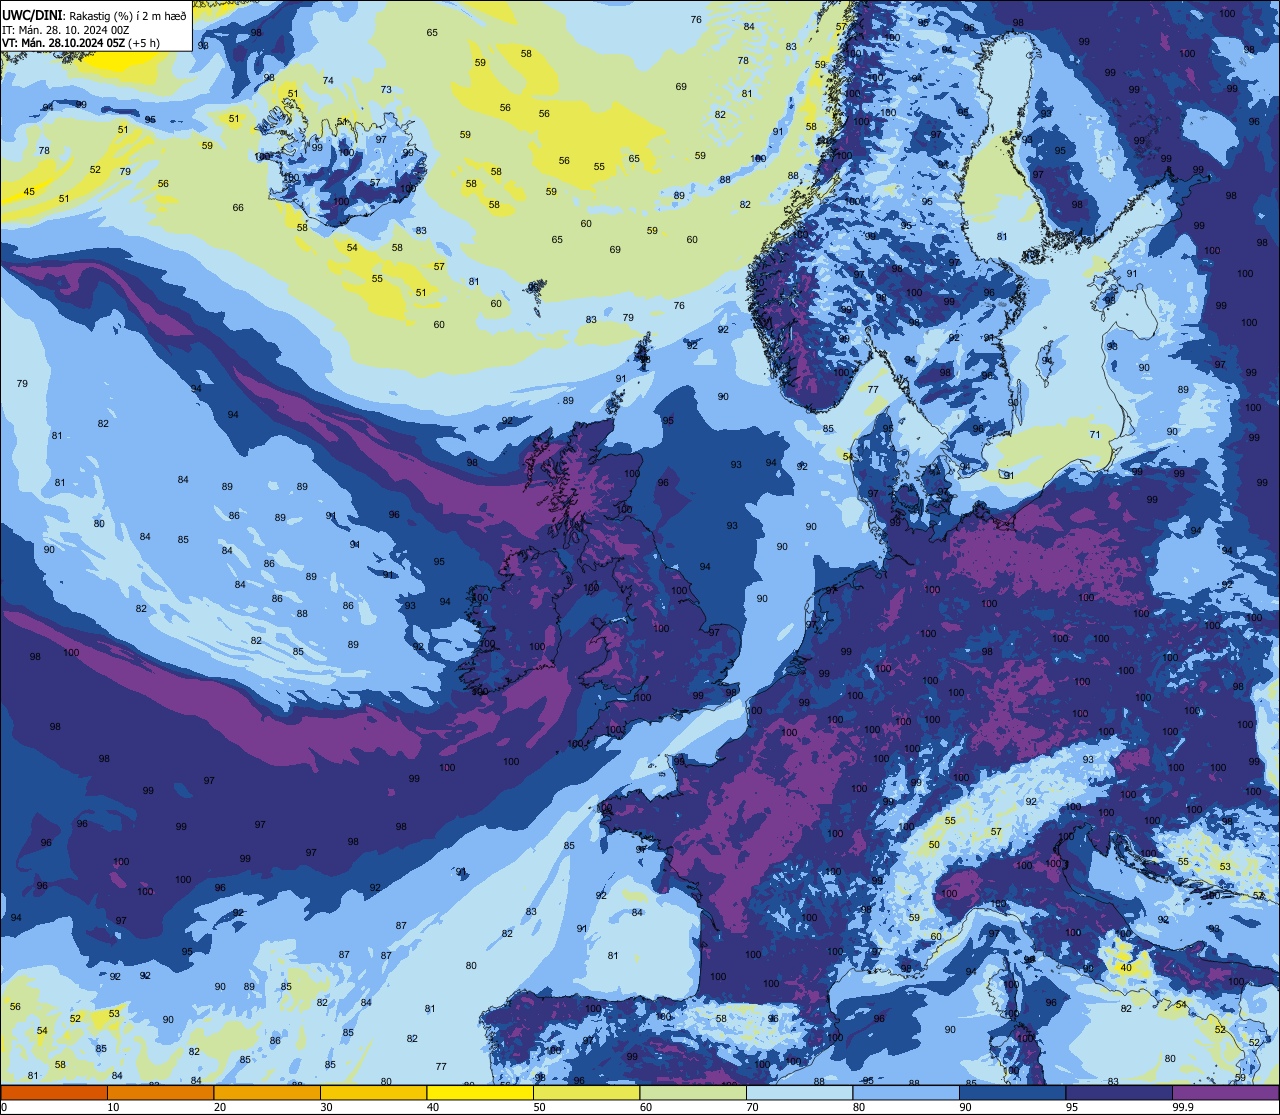Click the humidity value 73 near Iceland
Viewport: 1280px width, 1115px height.
pos(386,90)
